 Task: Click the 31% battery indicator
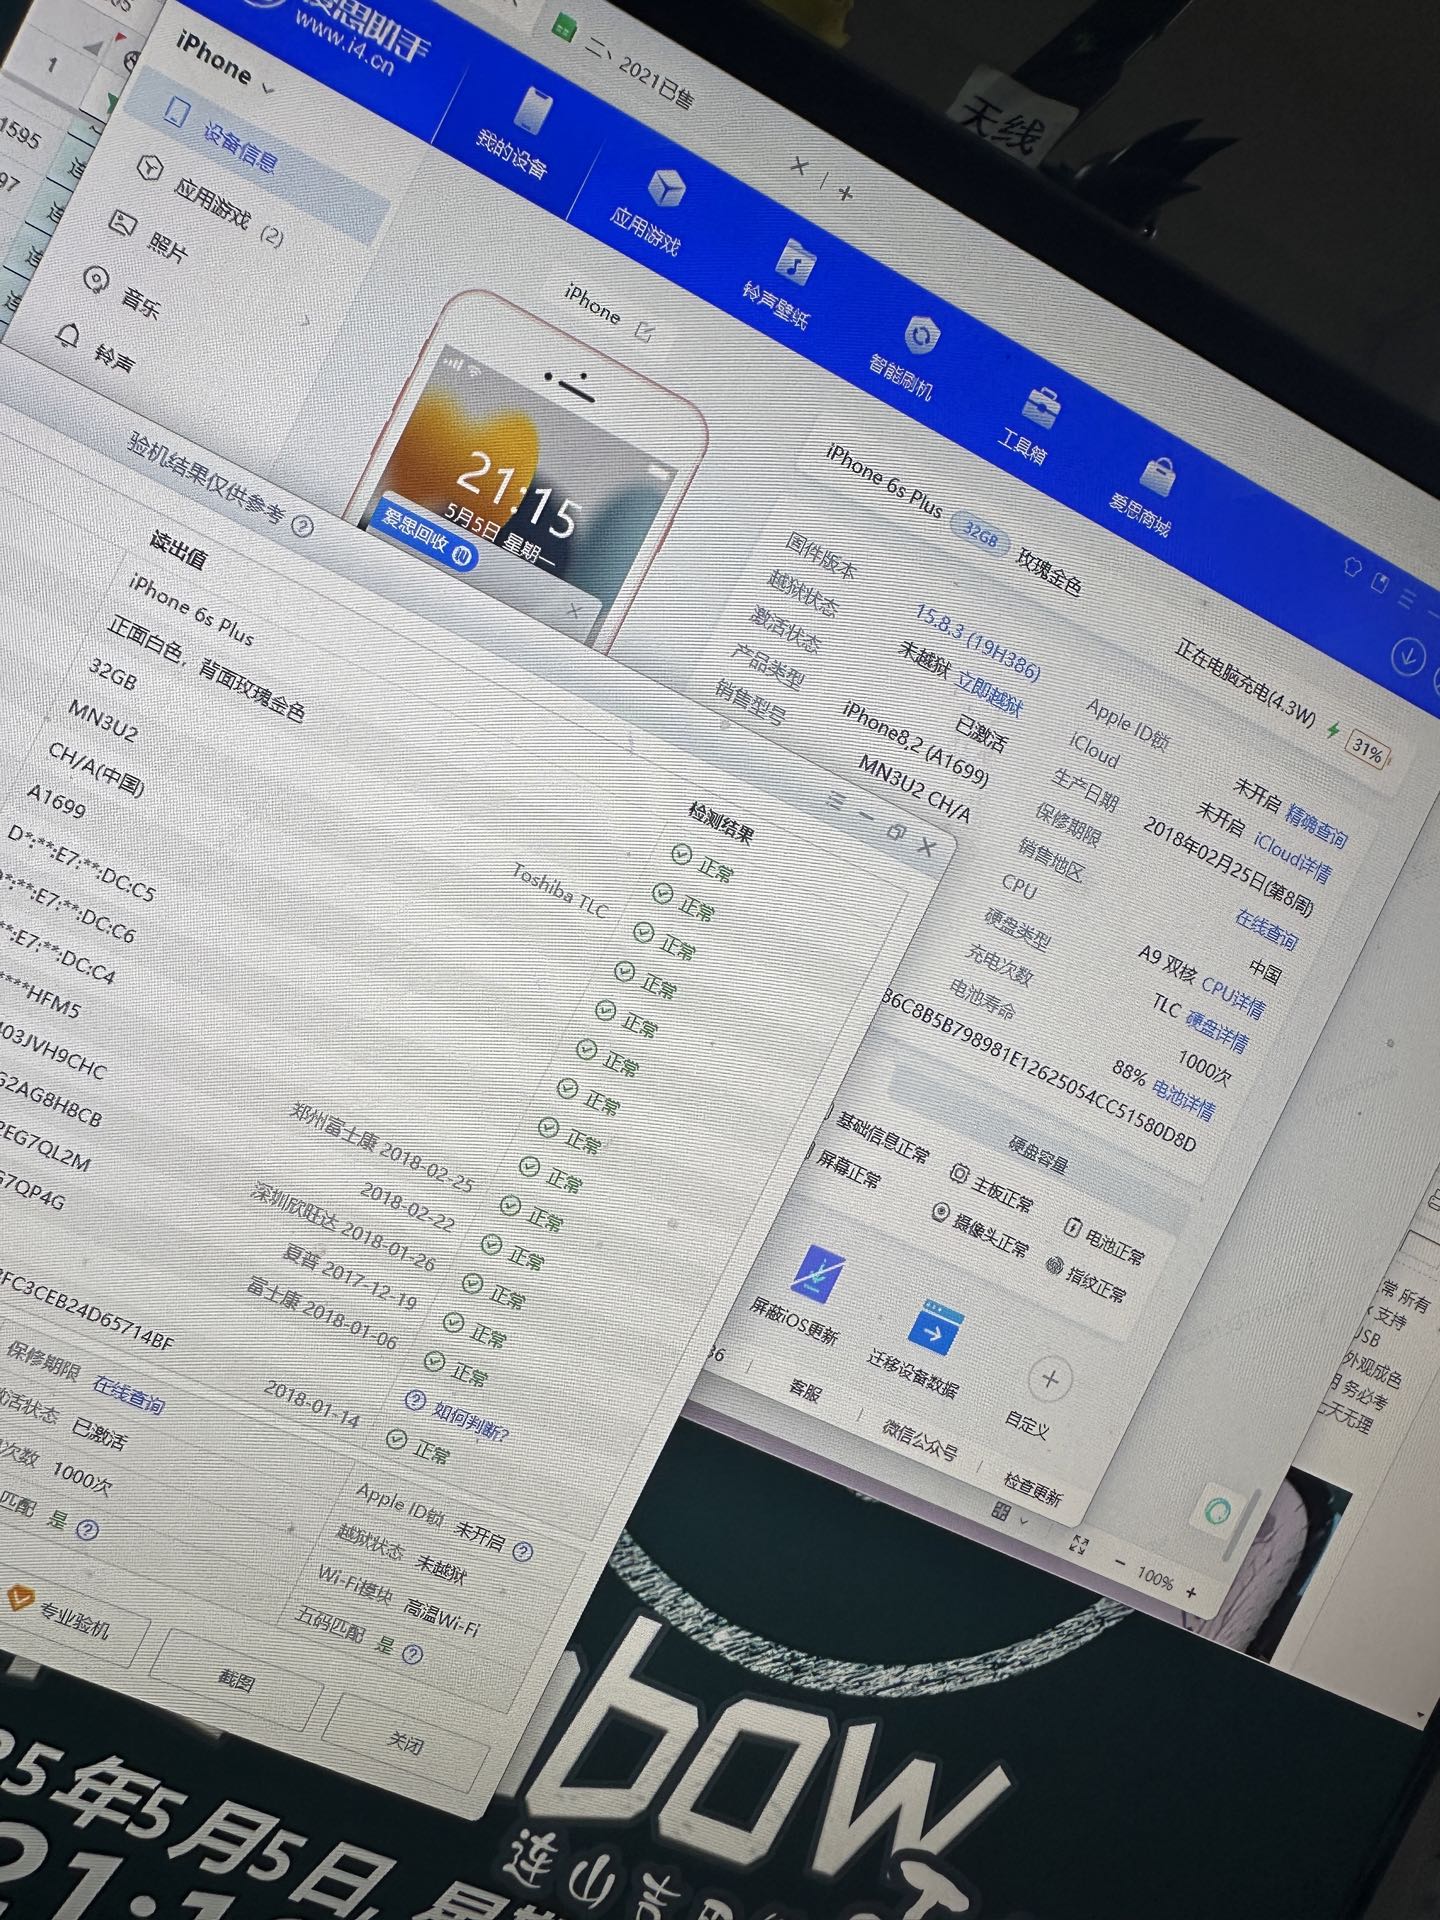tap(1366, 748)
